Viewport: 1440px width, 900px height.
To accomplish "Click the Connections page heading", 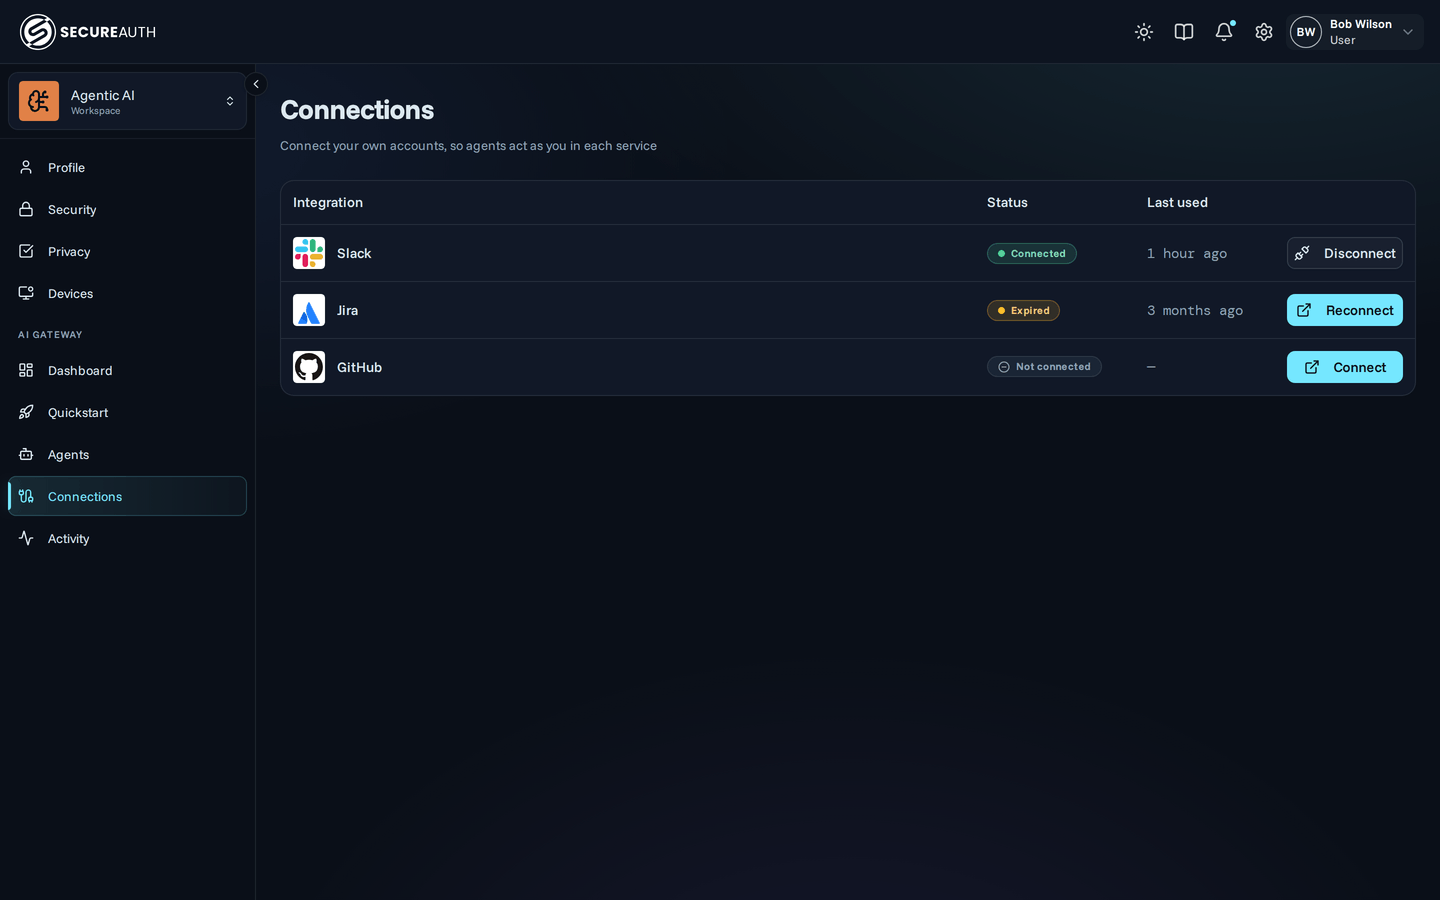I will click(x=357, y=110).
